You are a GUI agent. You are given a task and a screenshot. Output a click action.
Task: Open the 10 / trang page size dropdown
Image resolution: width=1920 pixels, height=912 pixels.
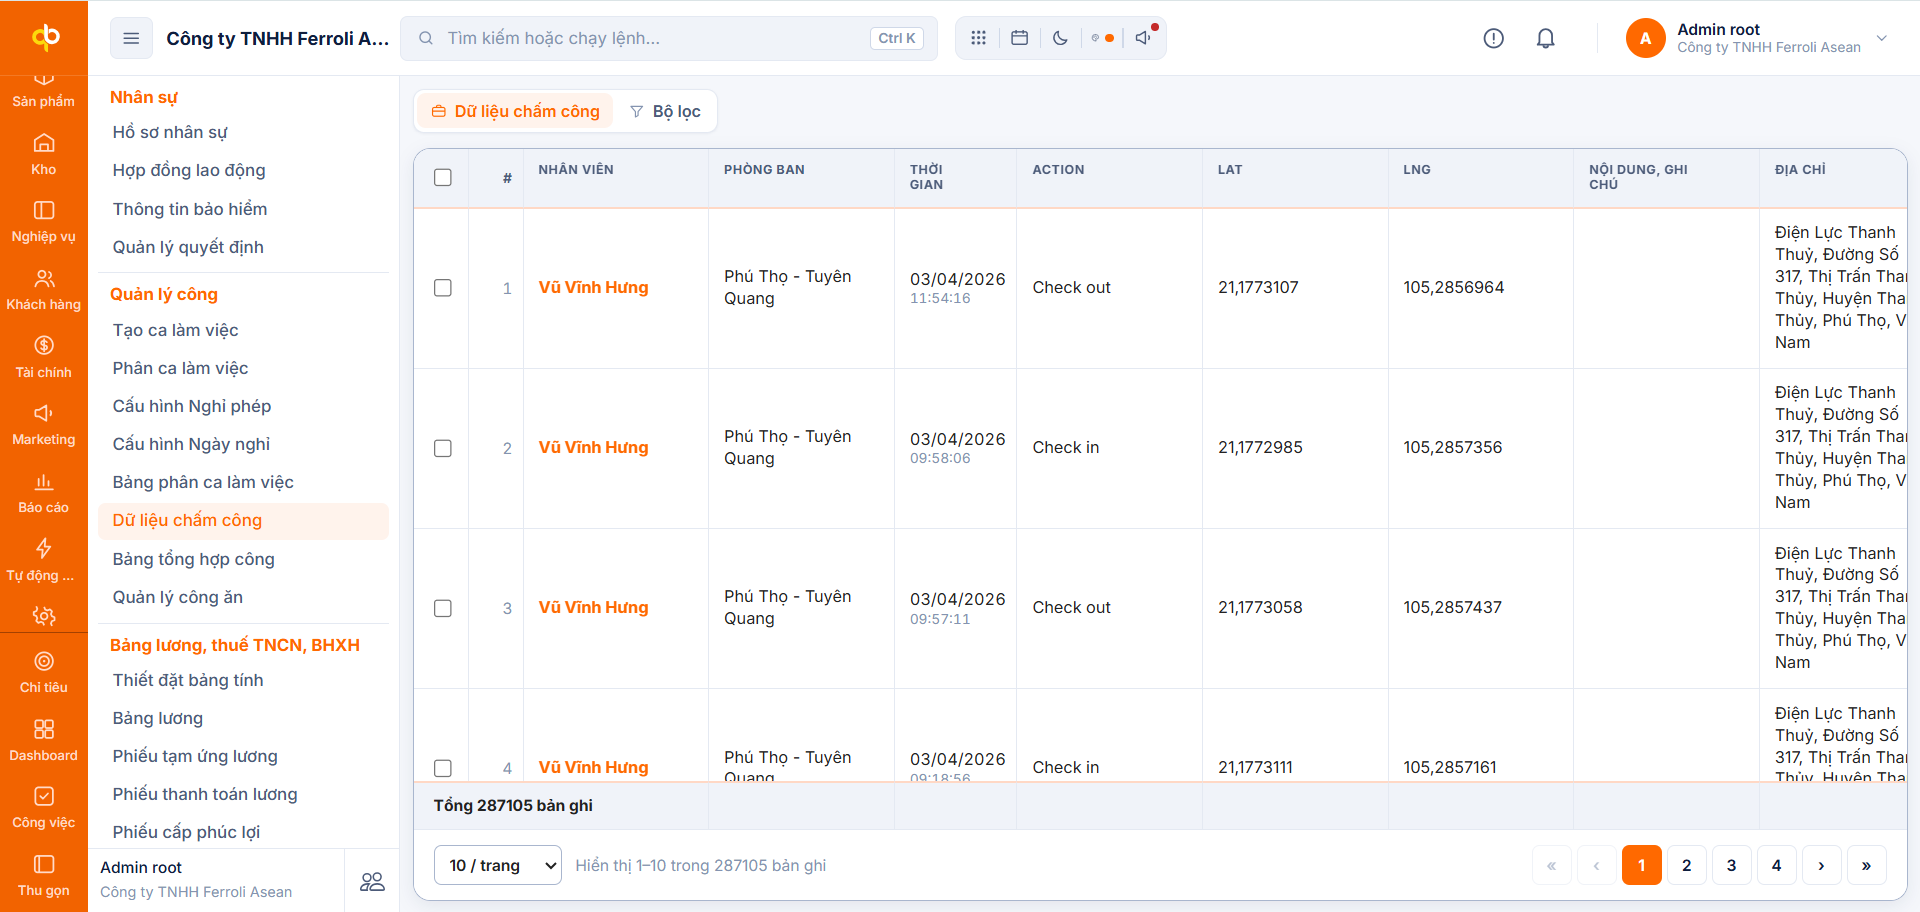tap(498, 865)
